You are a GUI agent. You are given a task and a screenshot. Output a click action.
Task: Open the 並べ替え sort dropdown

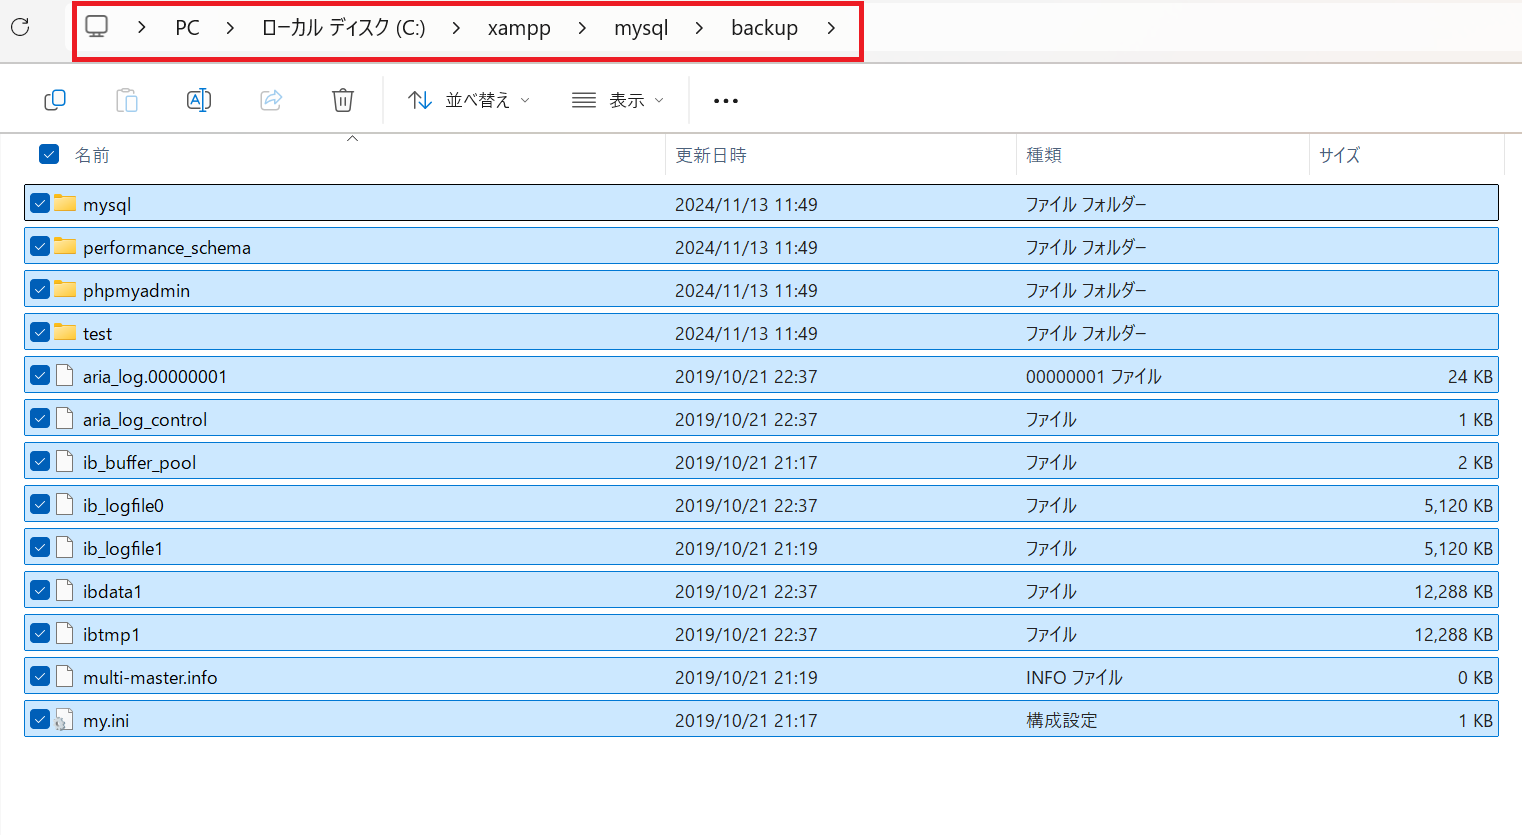coord(469,100)
